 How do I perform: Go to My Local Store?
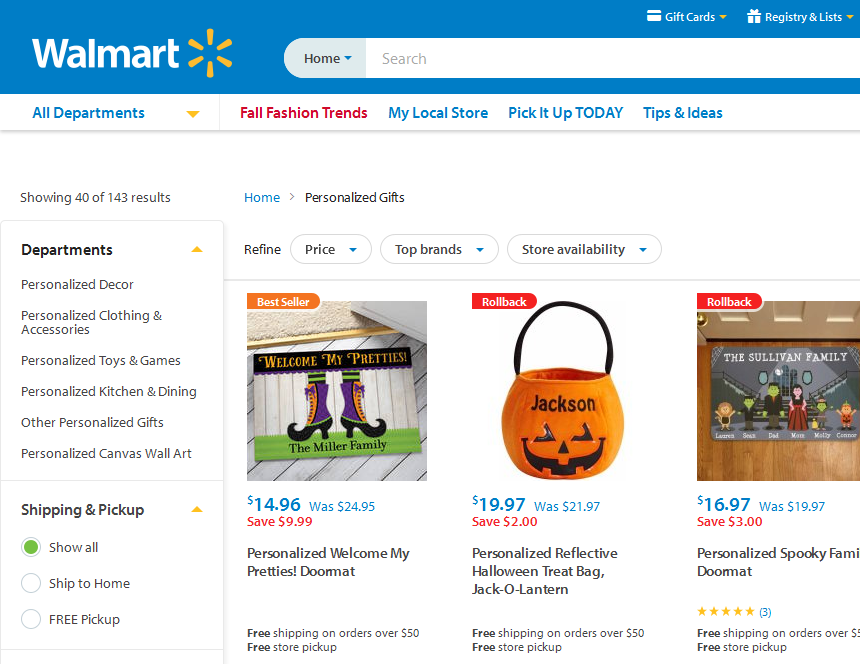438,113
